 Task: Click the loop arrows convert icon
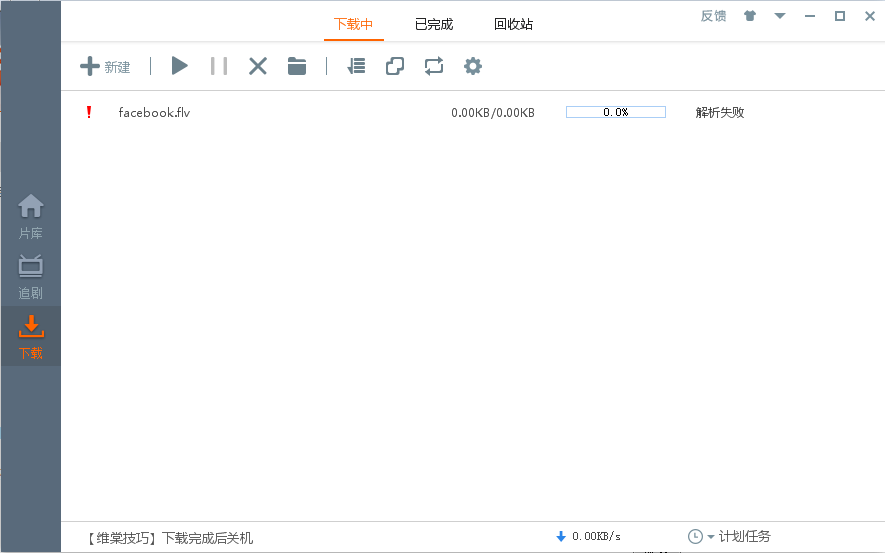433,66
